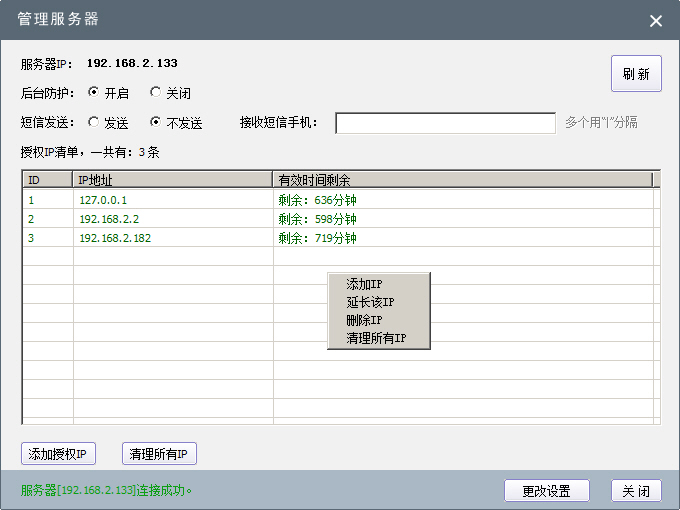Click the 刷新 refresh button

636,74
